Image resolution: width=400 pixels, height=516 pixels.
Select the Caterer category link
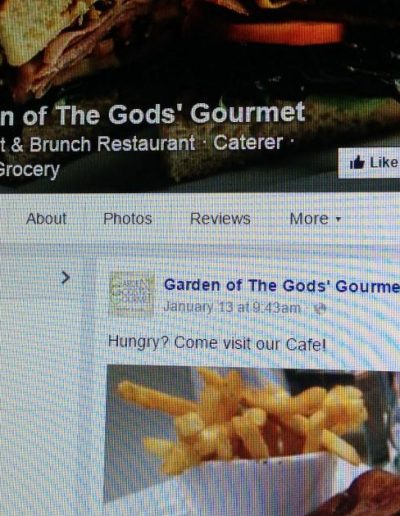coord(248,142)
